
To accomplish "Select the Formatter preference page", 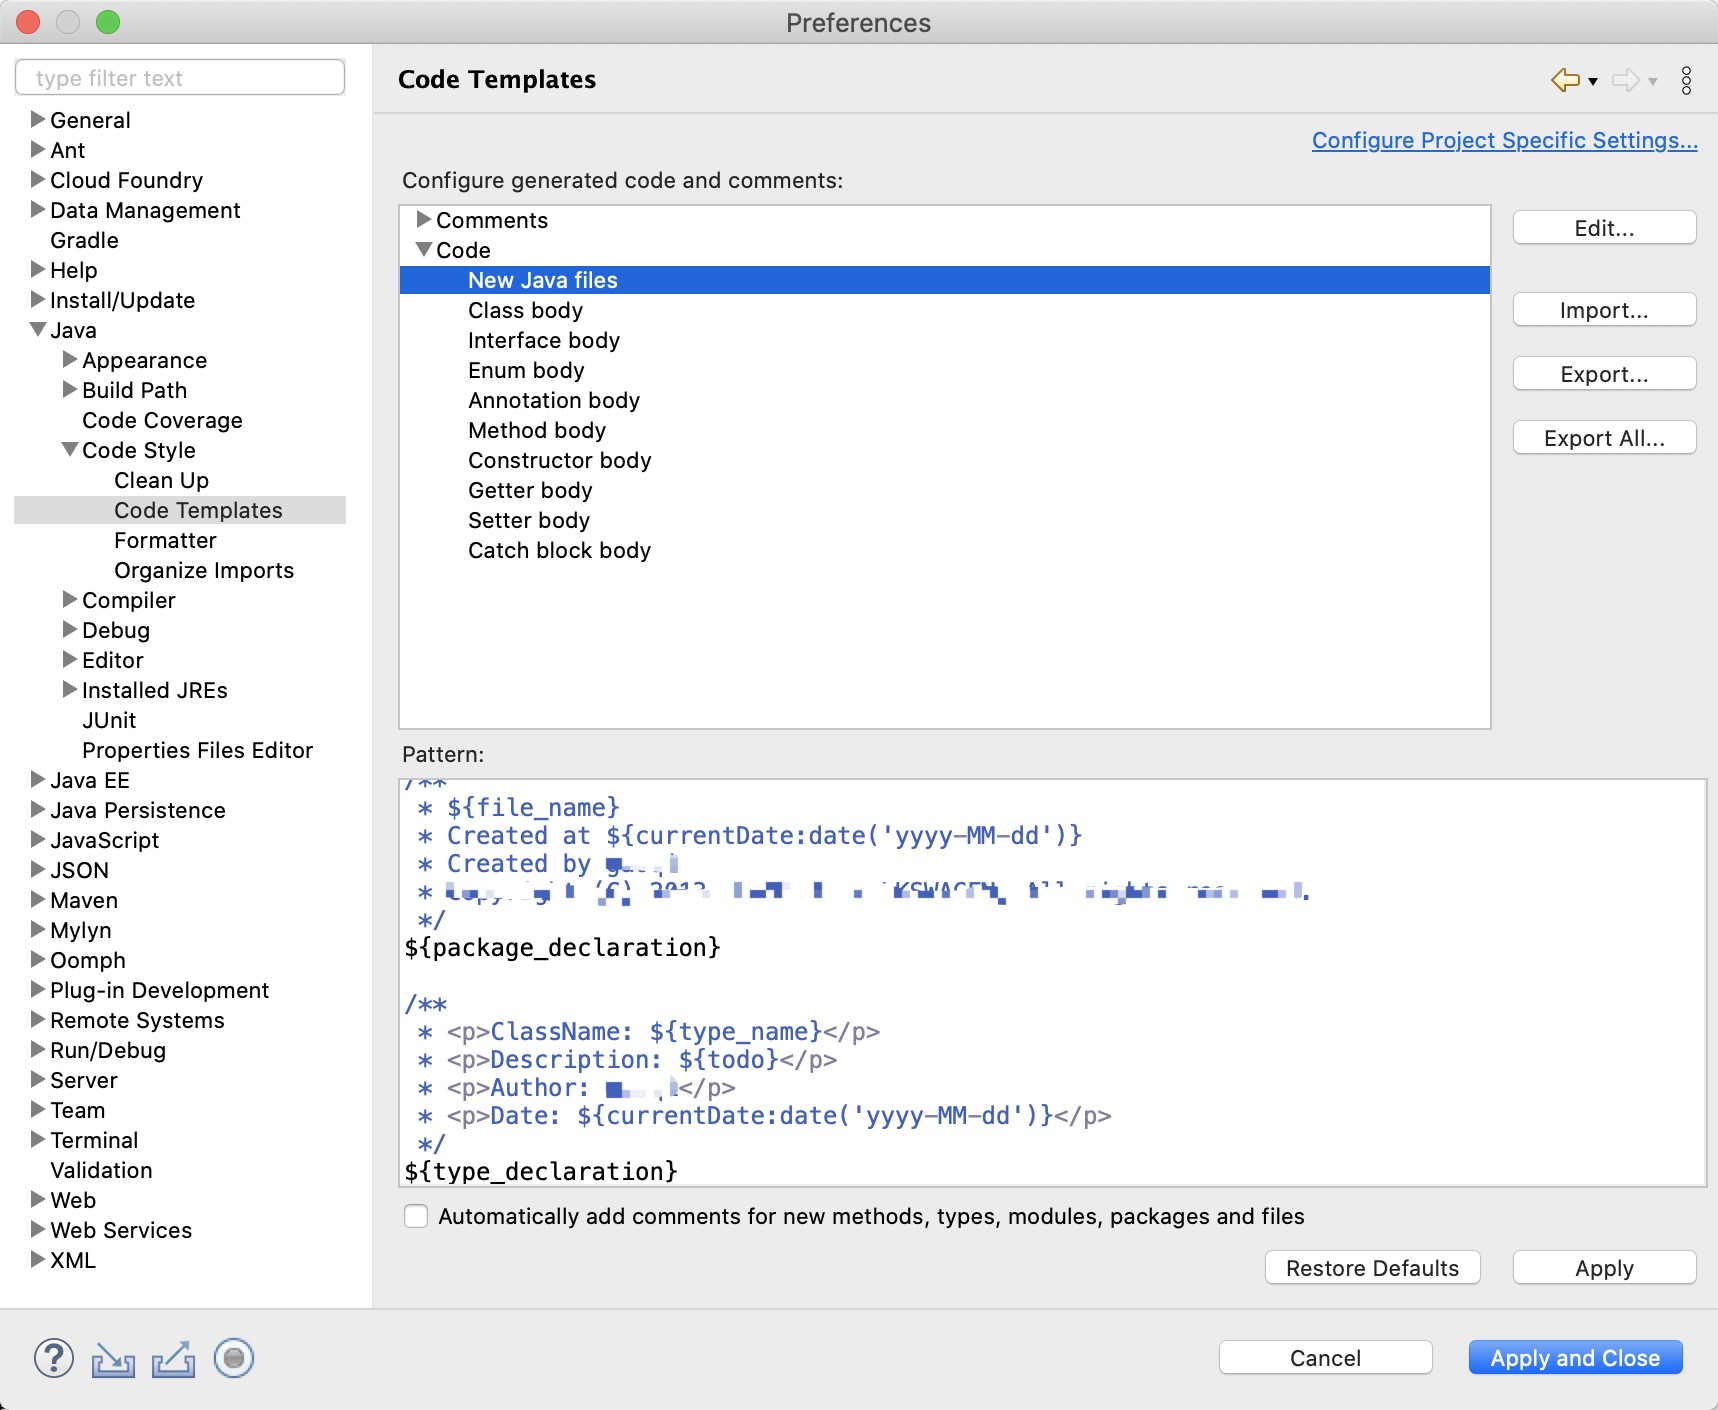I will tap(165, 540).
